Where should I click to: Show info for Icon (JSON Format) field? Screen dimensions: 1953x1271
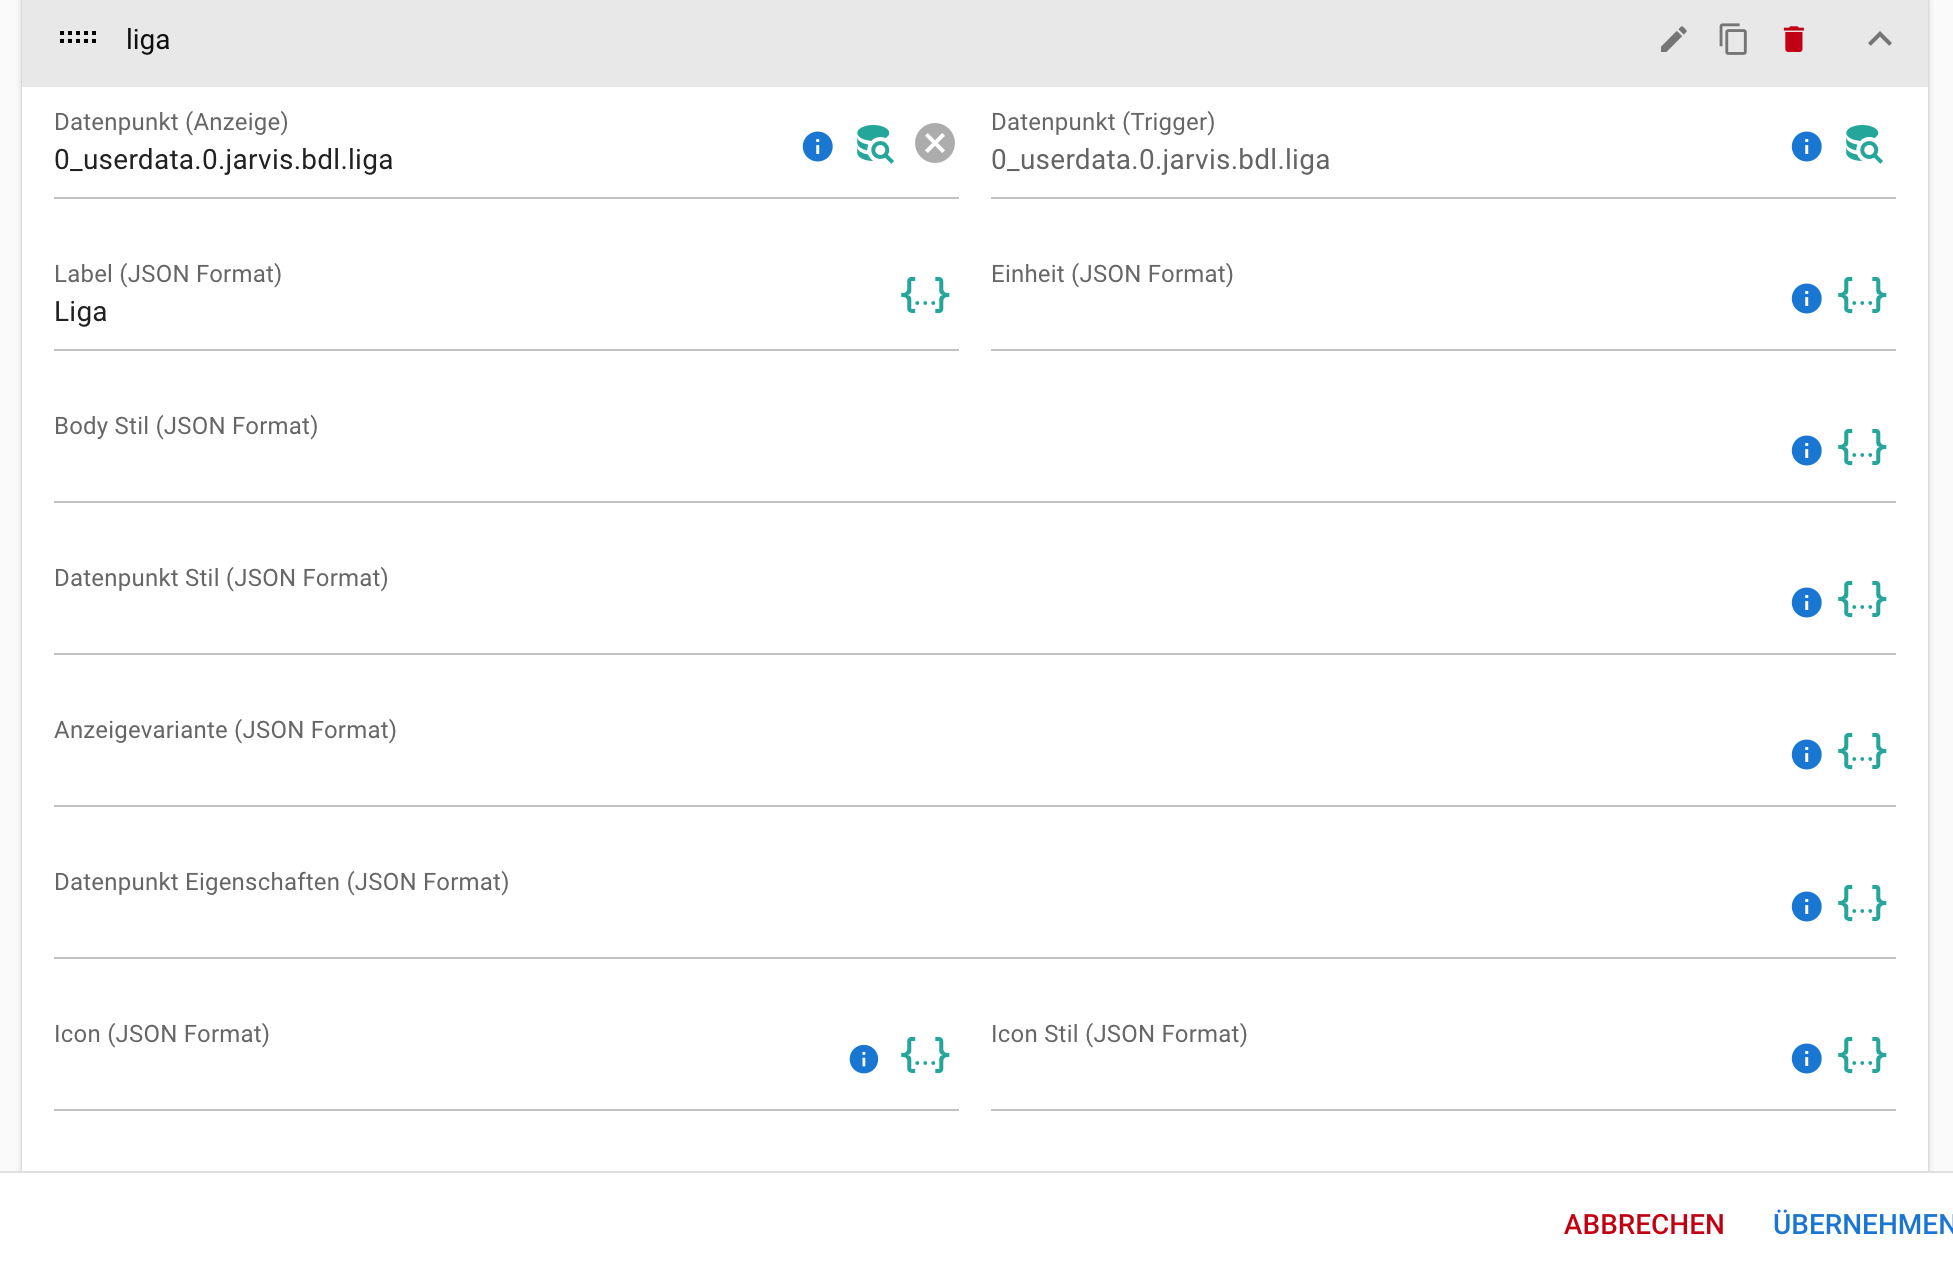(864, 1058)
